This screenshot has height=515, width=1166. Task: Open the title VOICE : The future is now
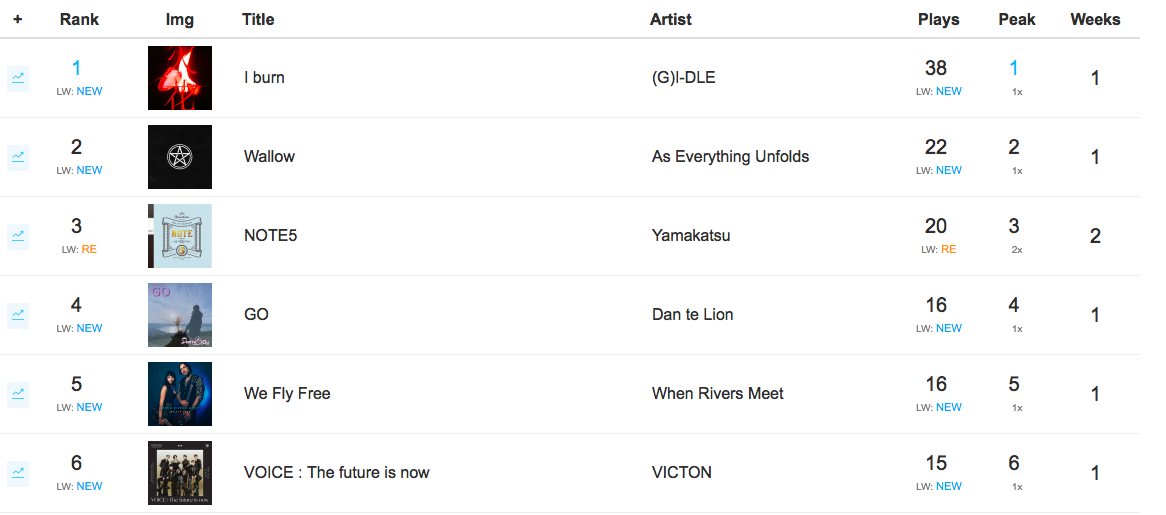click(x=337, y=473)
